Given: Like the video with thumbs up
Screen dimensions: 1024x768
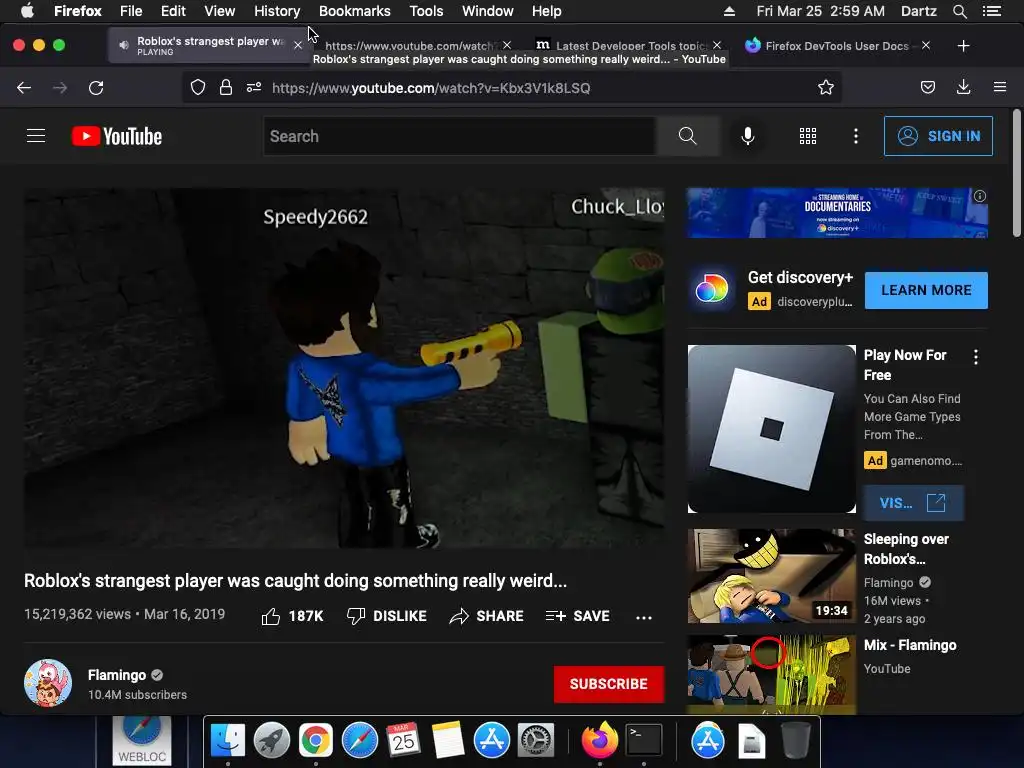Looking at the screenshot, I should pyautogui.click(x=292, y=616).
